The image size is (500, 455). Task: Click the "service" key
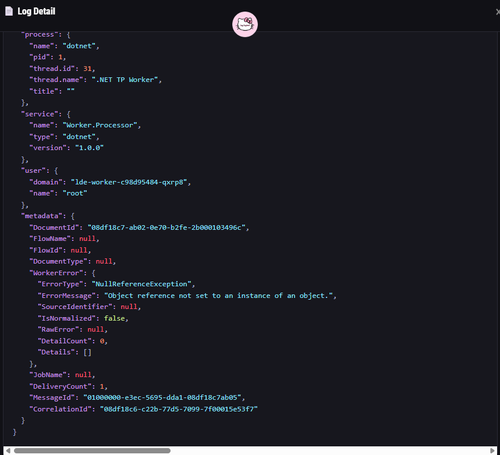(39, 114)
